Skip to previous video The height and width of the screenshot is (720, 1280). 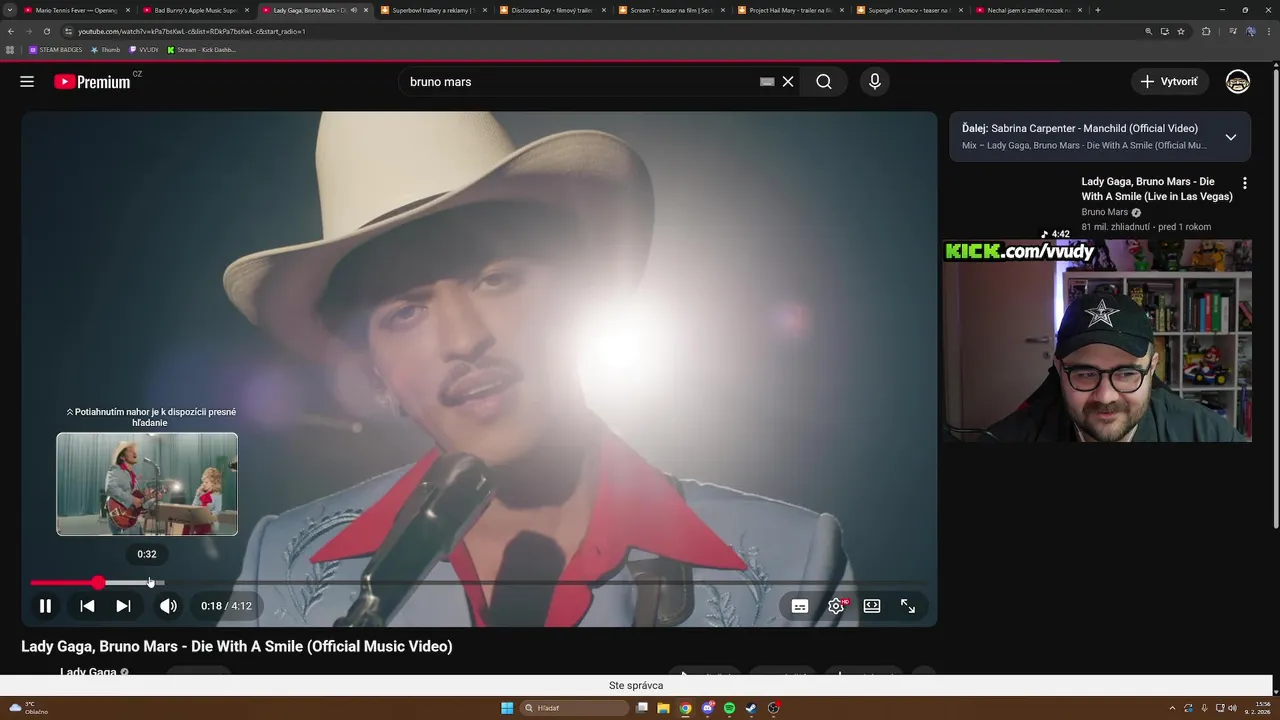click(x=87, y=606)
